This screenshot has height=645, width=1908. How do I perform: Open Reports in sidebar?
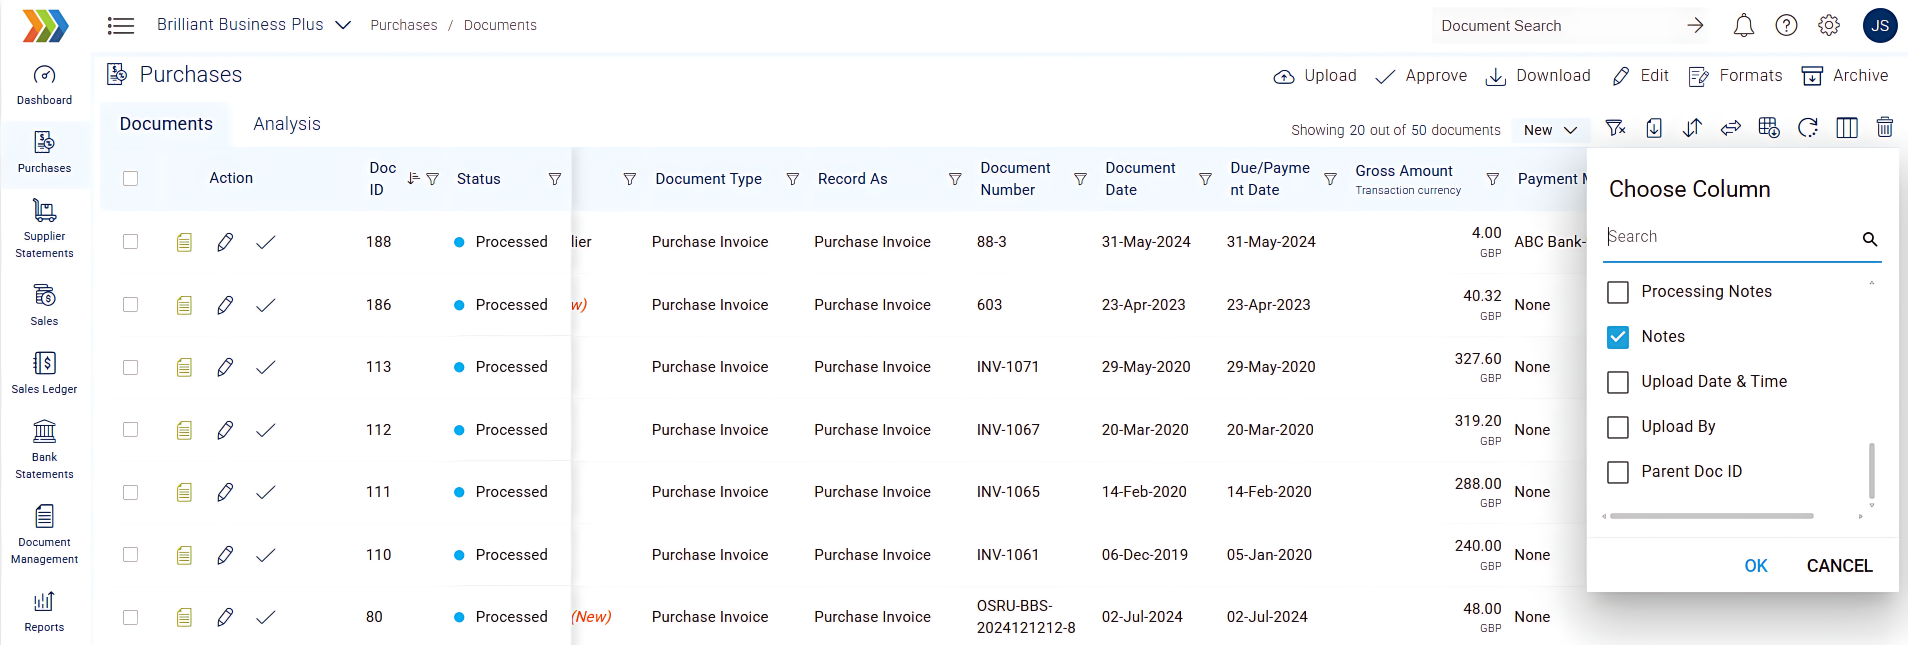point(44,611)
